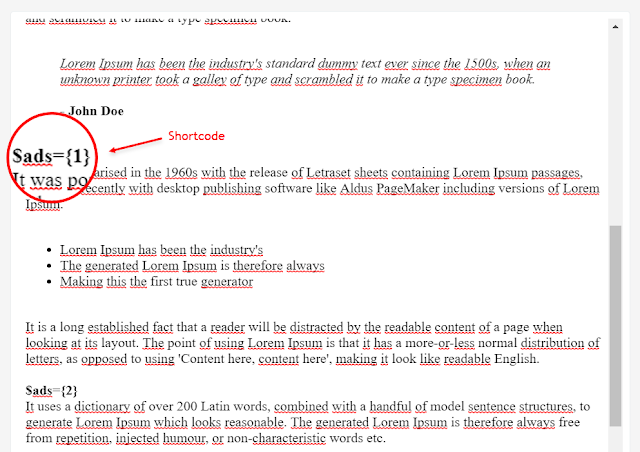The image size is (640, 452).
Task: Click the line starting 'It uses a dictionary of over 200'
Action: click(308, 407)
